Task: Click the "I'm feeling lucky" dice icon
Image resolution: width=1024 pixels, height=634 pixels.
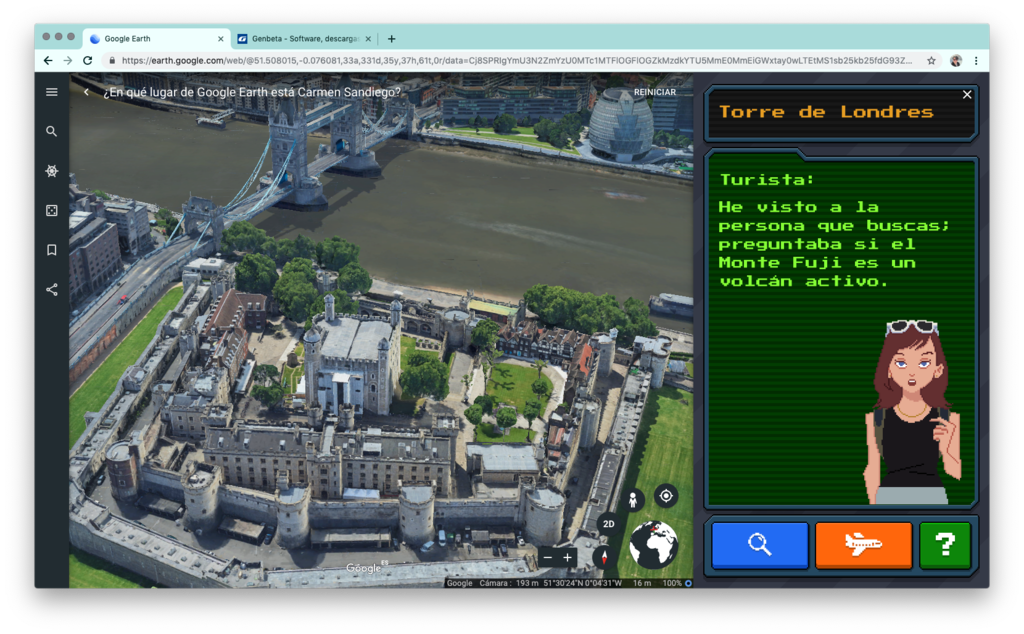Action: pyautogui.click(x=51, y=211)
